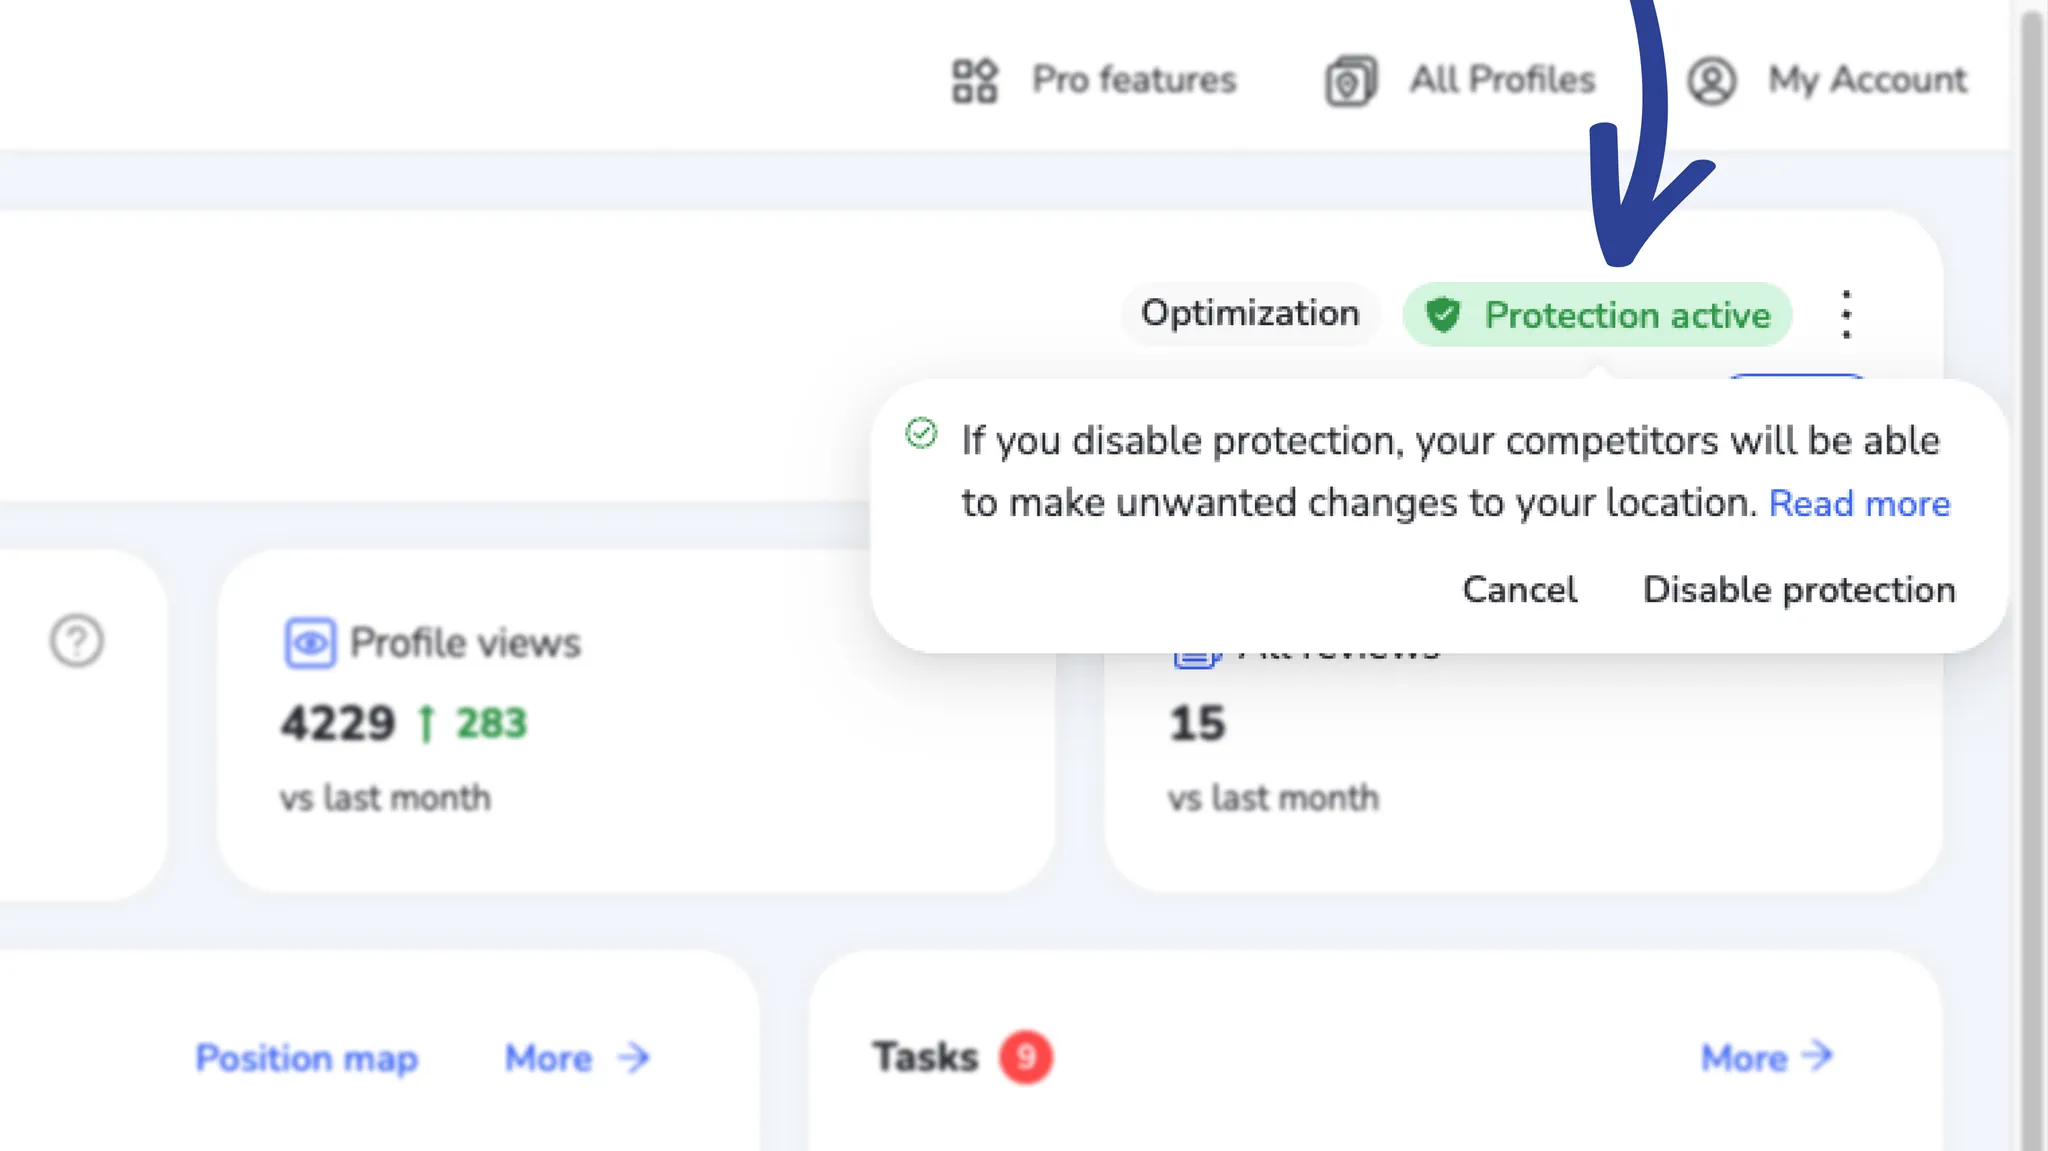Click the Pro features grid icon

[x=974, y=80]
